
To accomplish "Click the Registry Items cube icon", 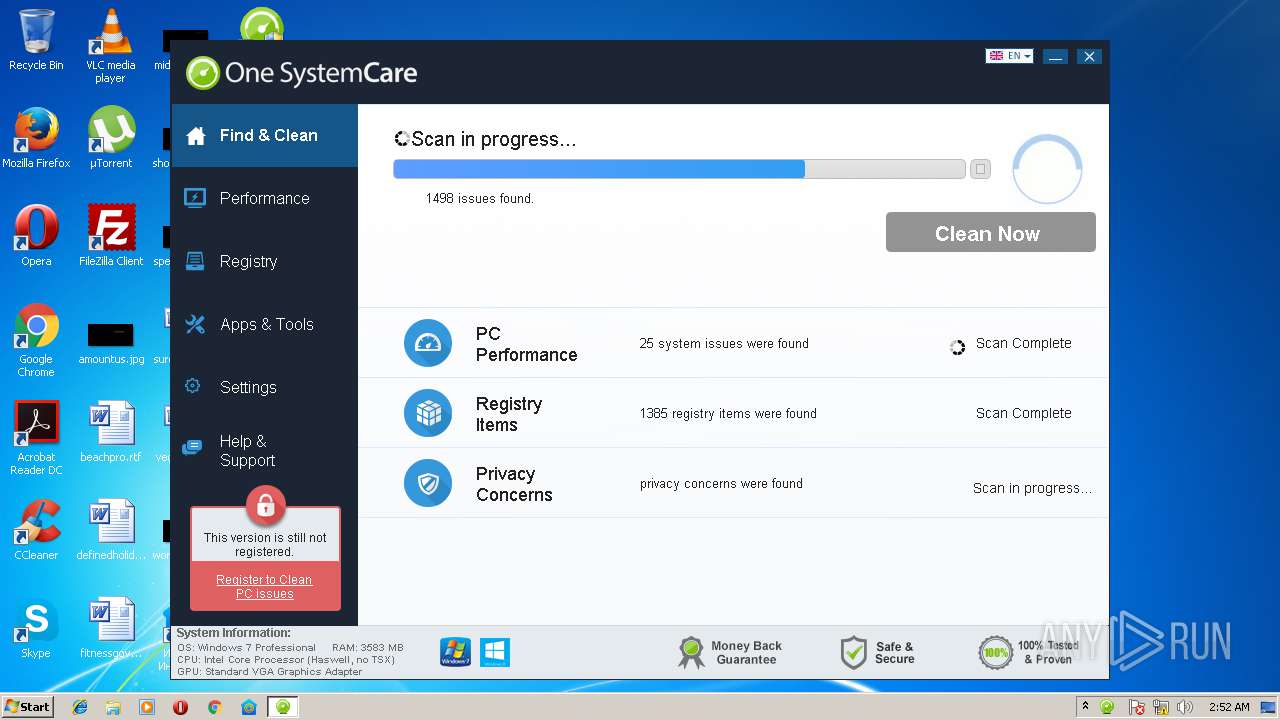I will pos(428,413).
